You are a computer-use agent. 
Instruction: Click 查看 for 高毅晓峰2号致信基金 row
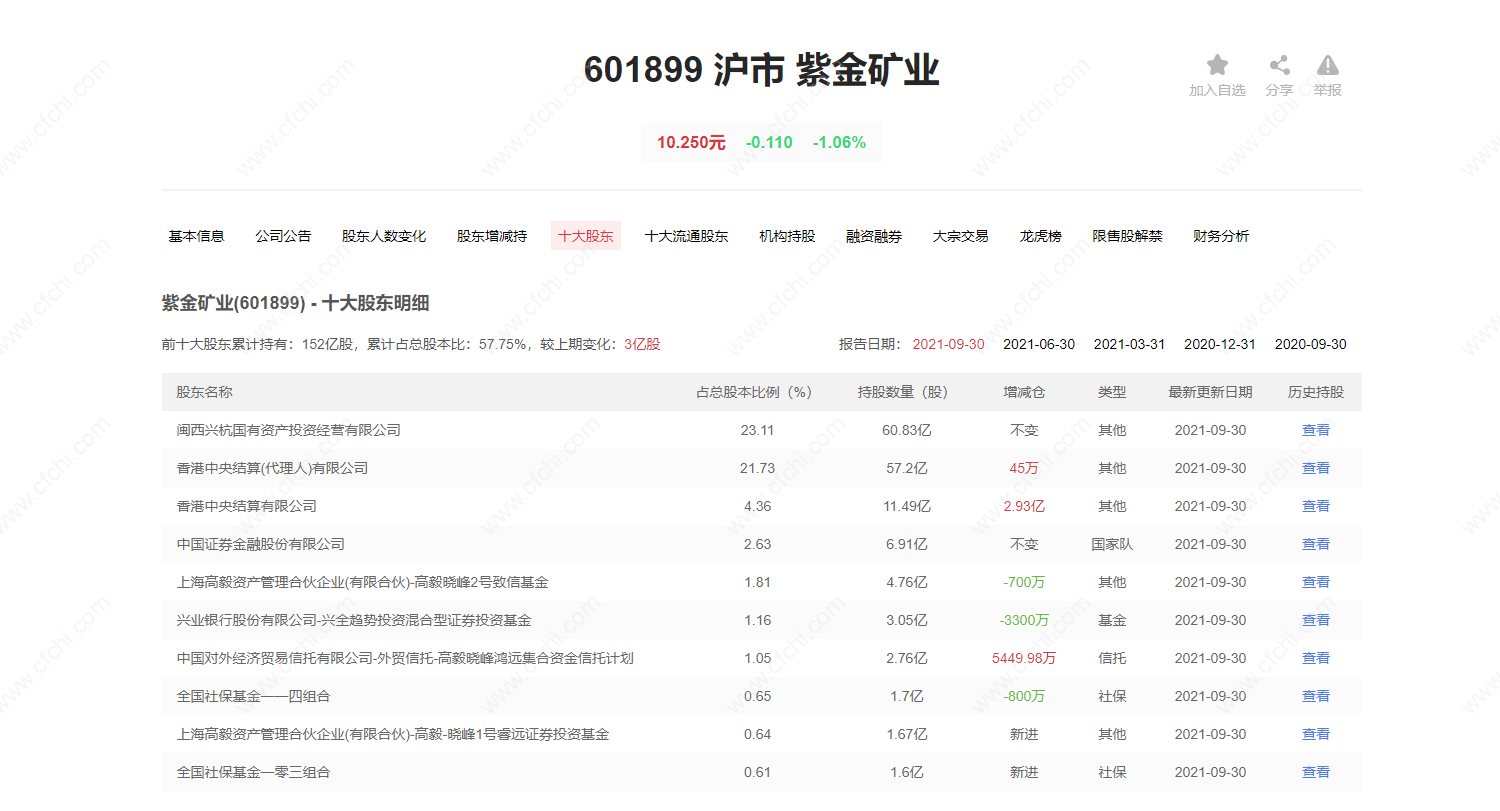pos(1316,582)
